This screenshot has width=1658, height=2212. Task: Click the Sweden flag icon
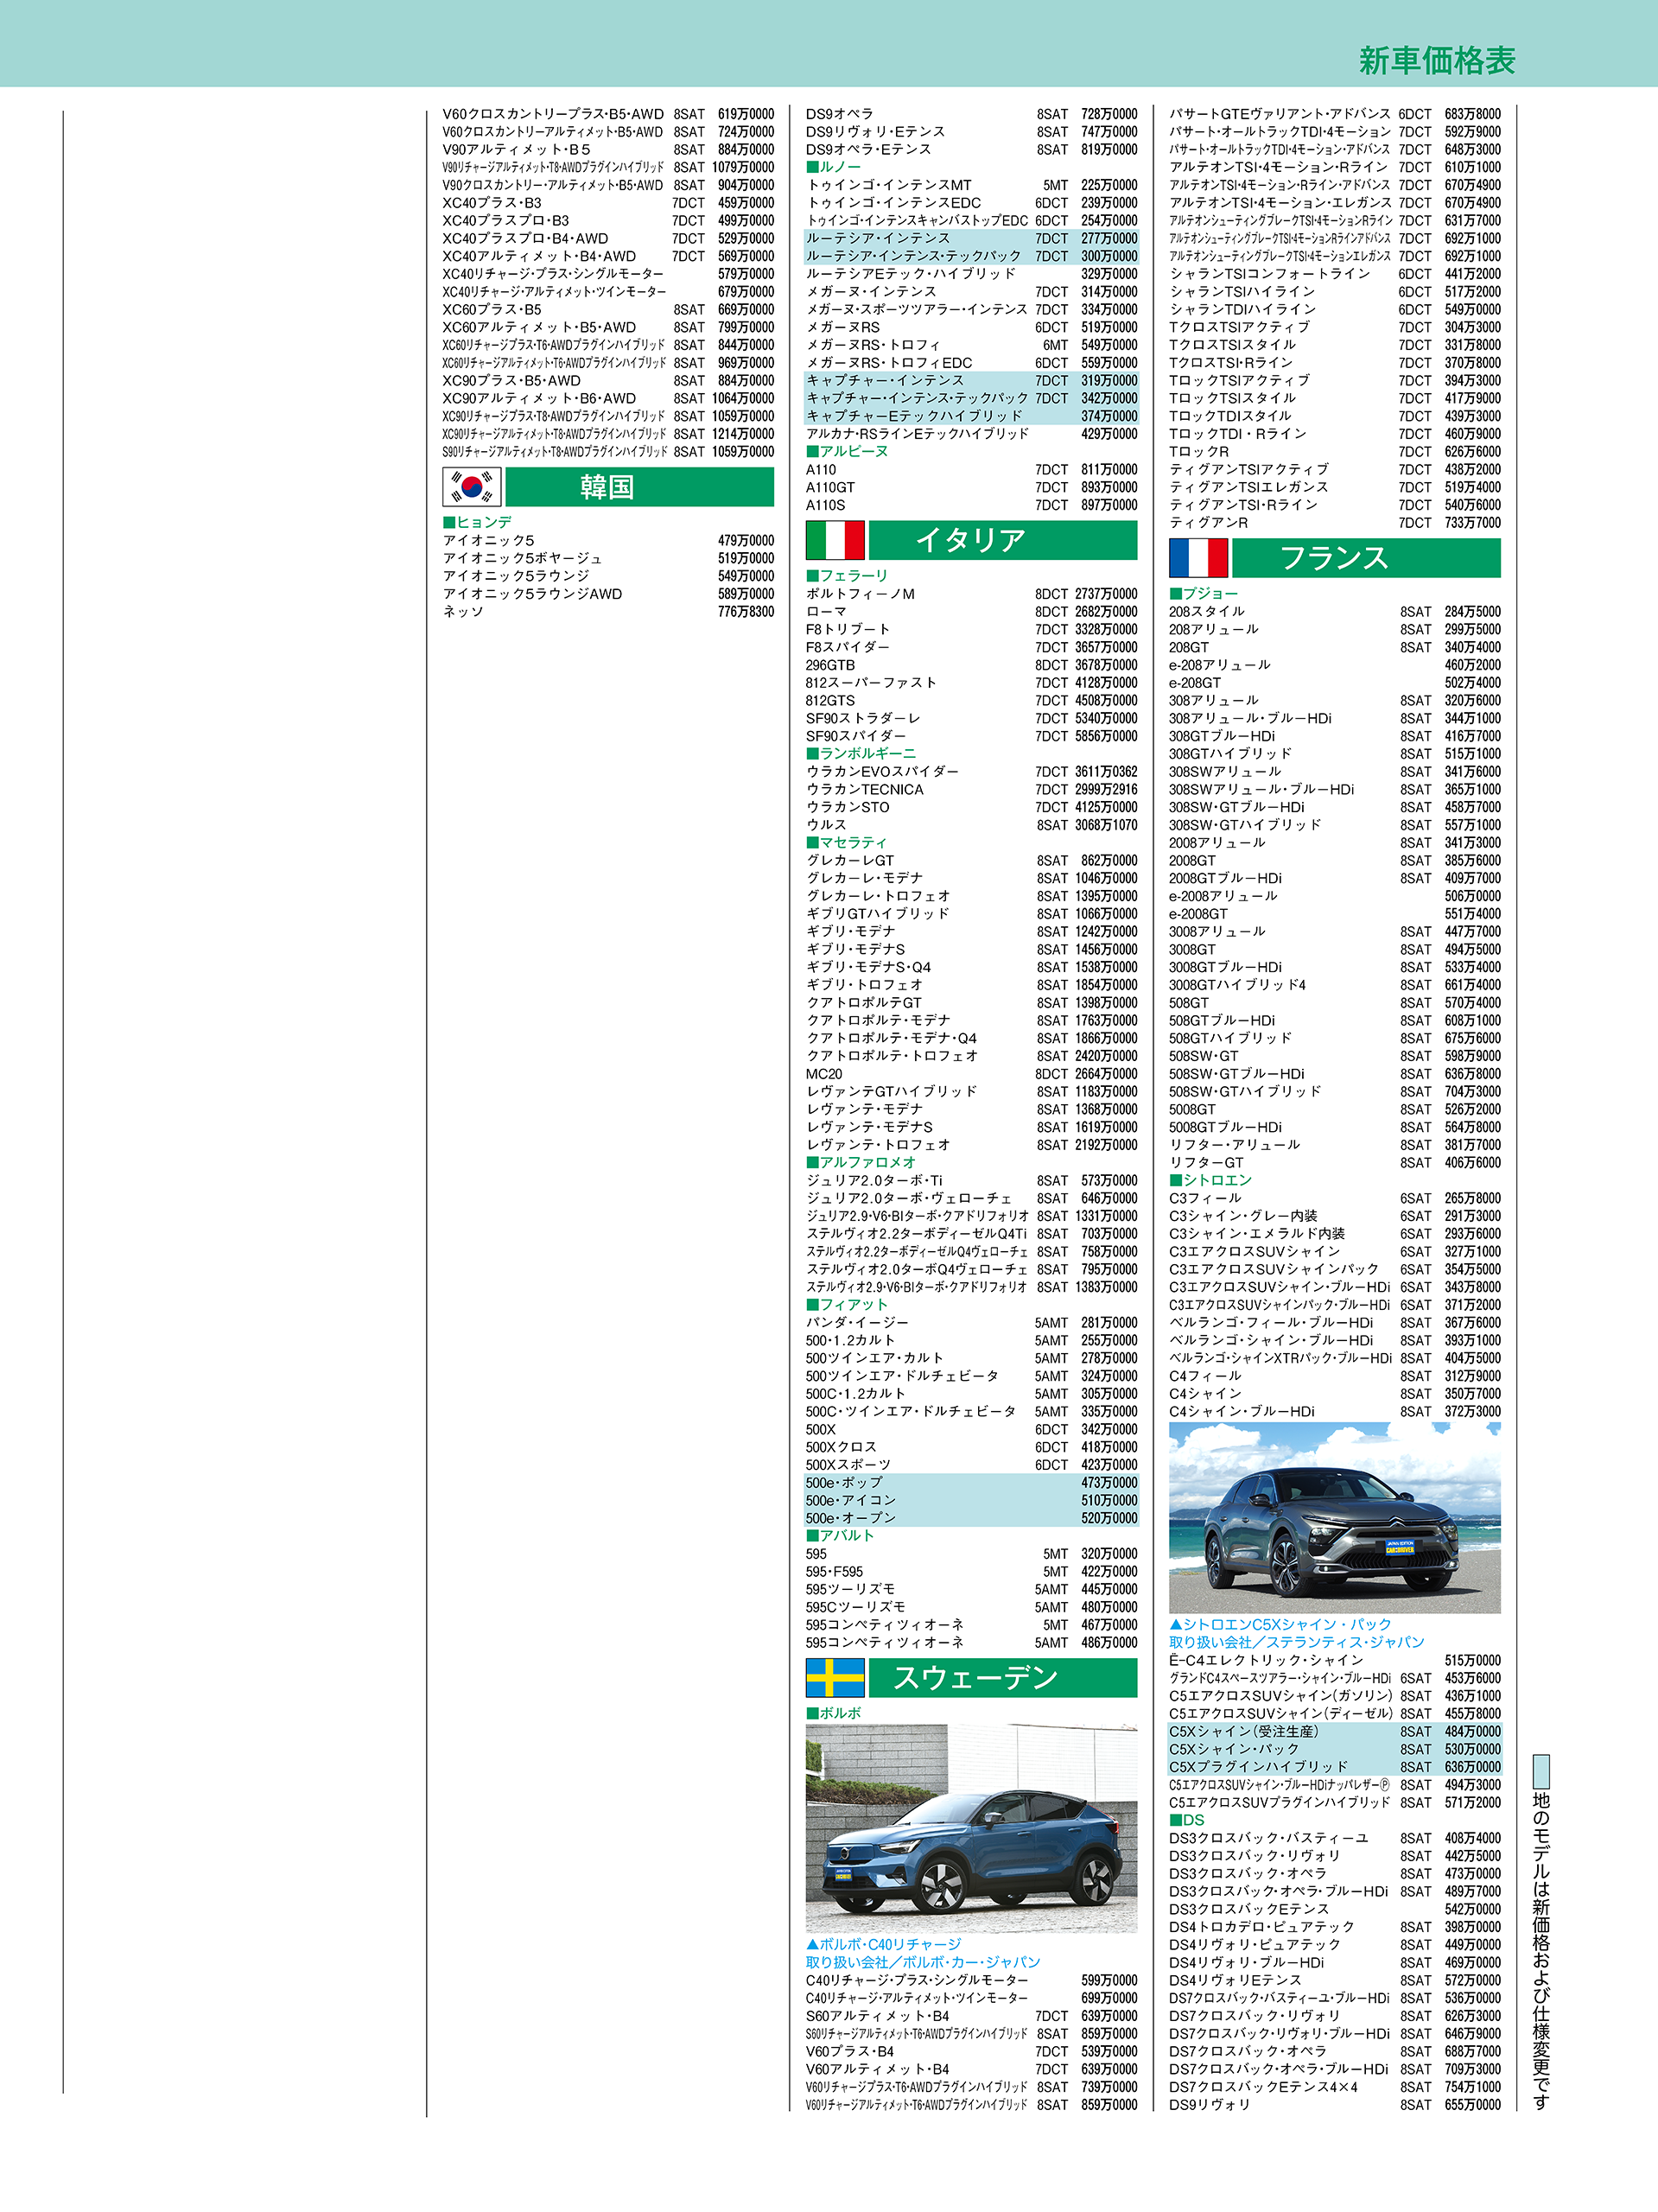point(835,1678)
